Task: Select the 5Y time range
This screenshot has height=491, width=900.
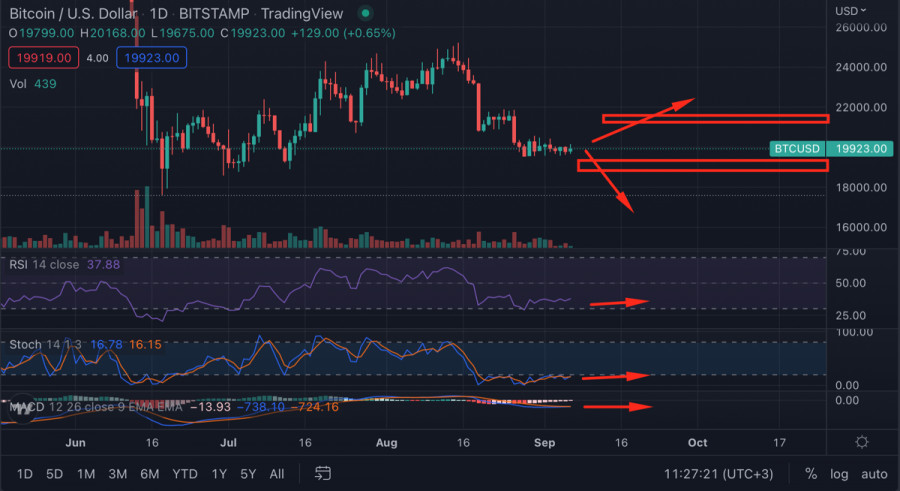Action: [248, 474]
